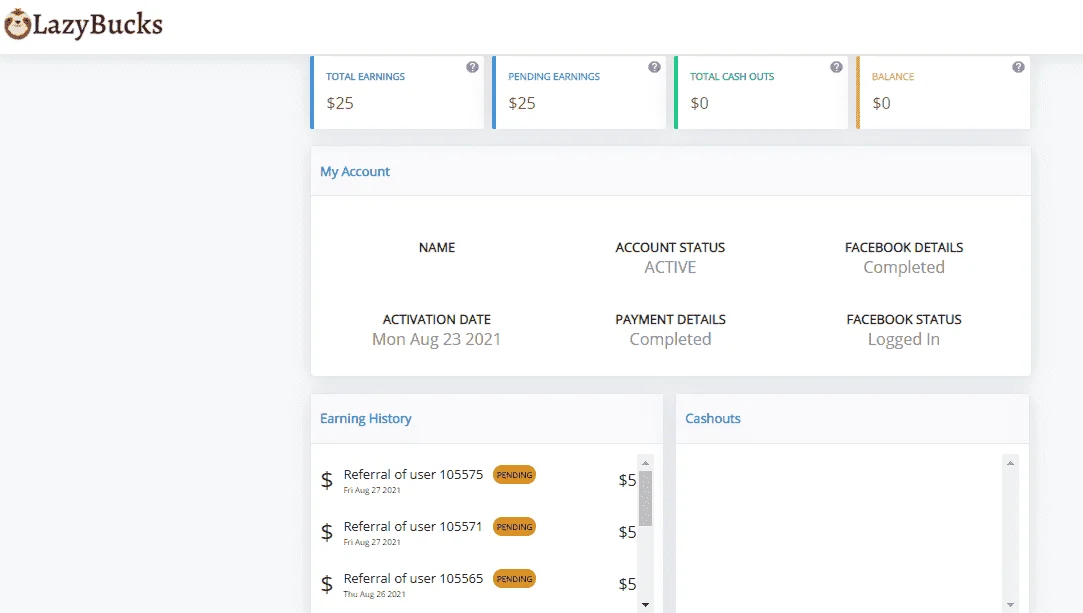This screenshot has width=1083, height=613.
Task: Click the Cashouts heading
Action: pyautogui.click(x=713, y=418)
